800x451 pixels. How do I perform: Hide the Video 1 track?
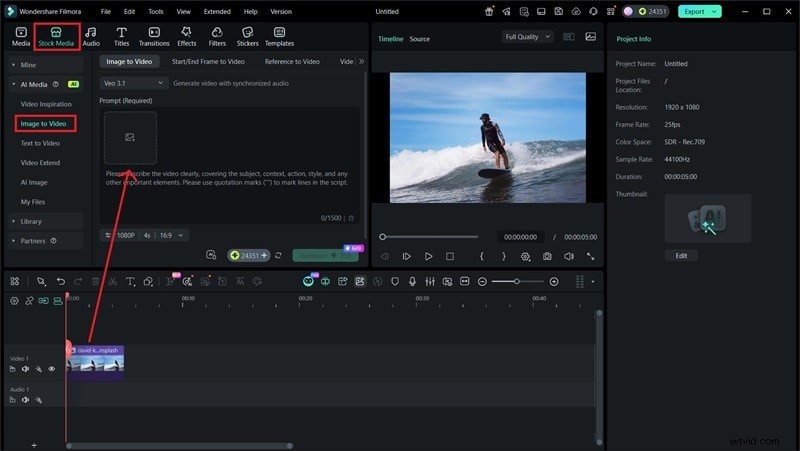tap(52, 369)
